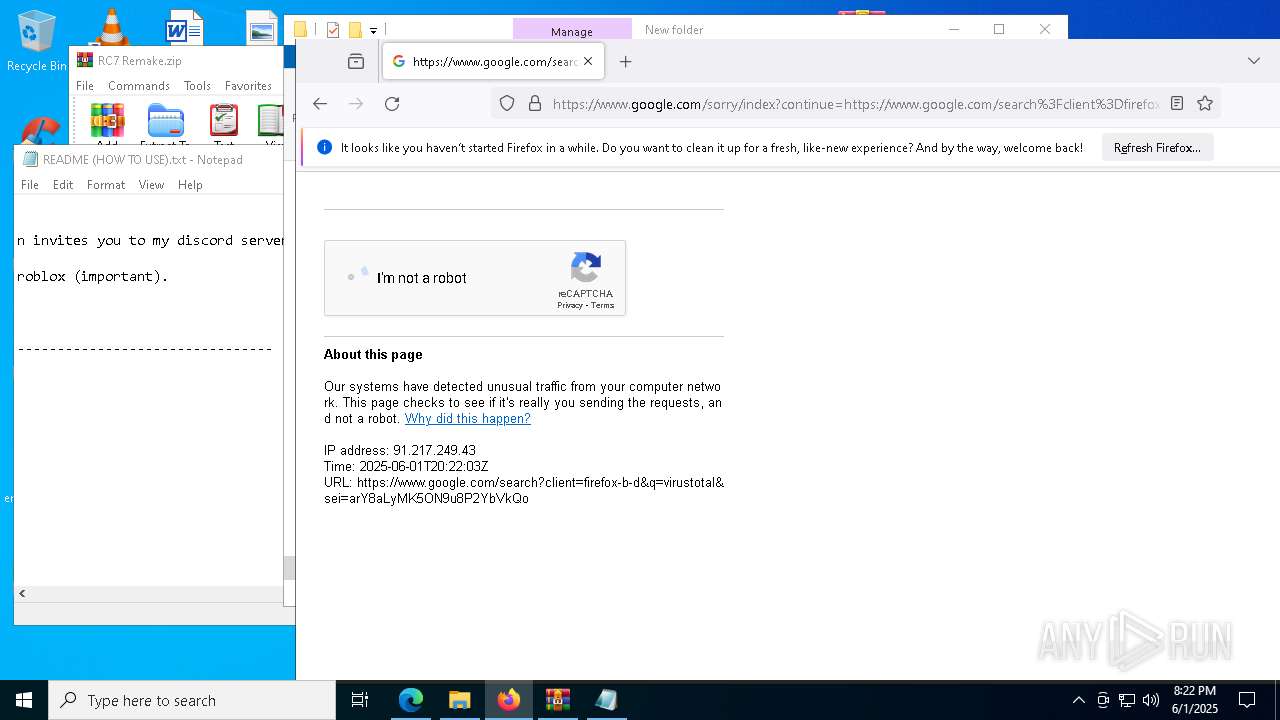1280x720 pixels.
Task: Click the Refresh Firefox button
Action: [1157, 147]
